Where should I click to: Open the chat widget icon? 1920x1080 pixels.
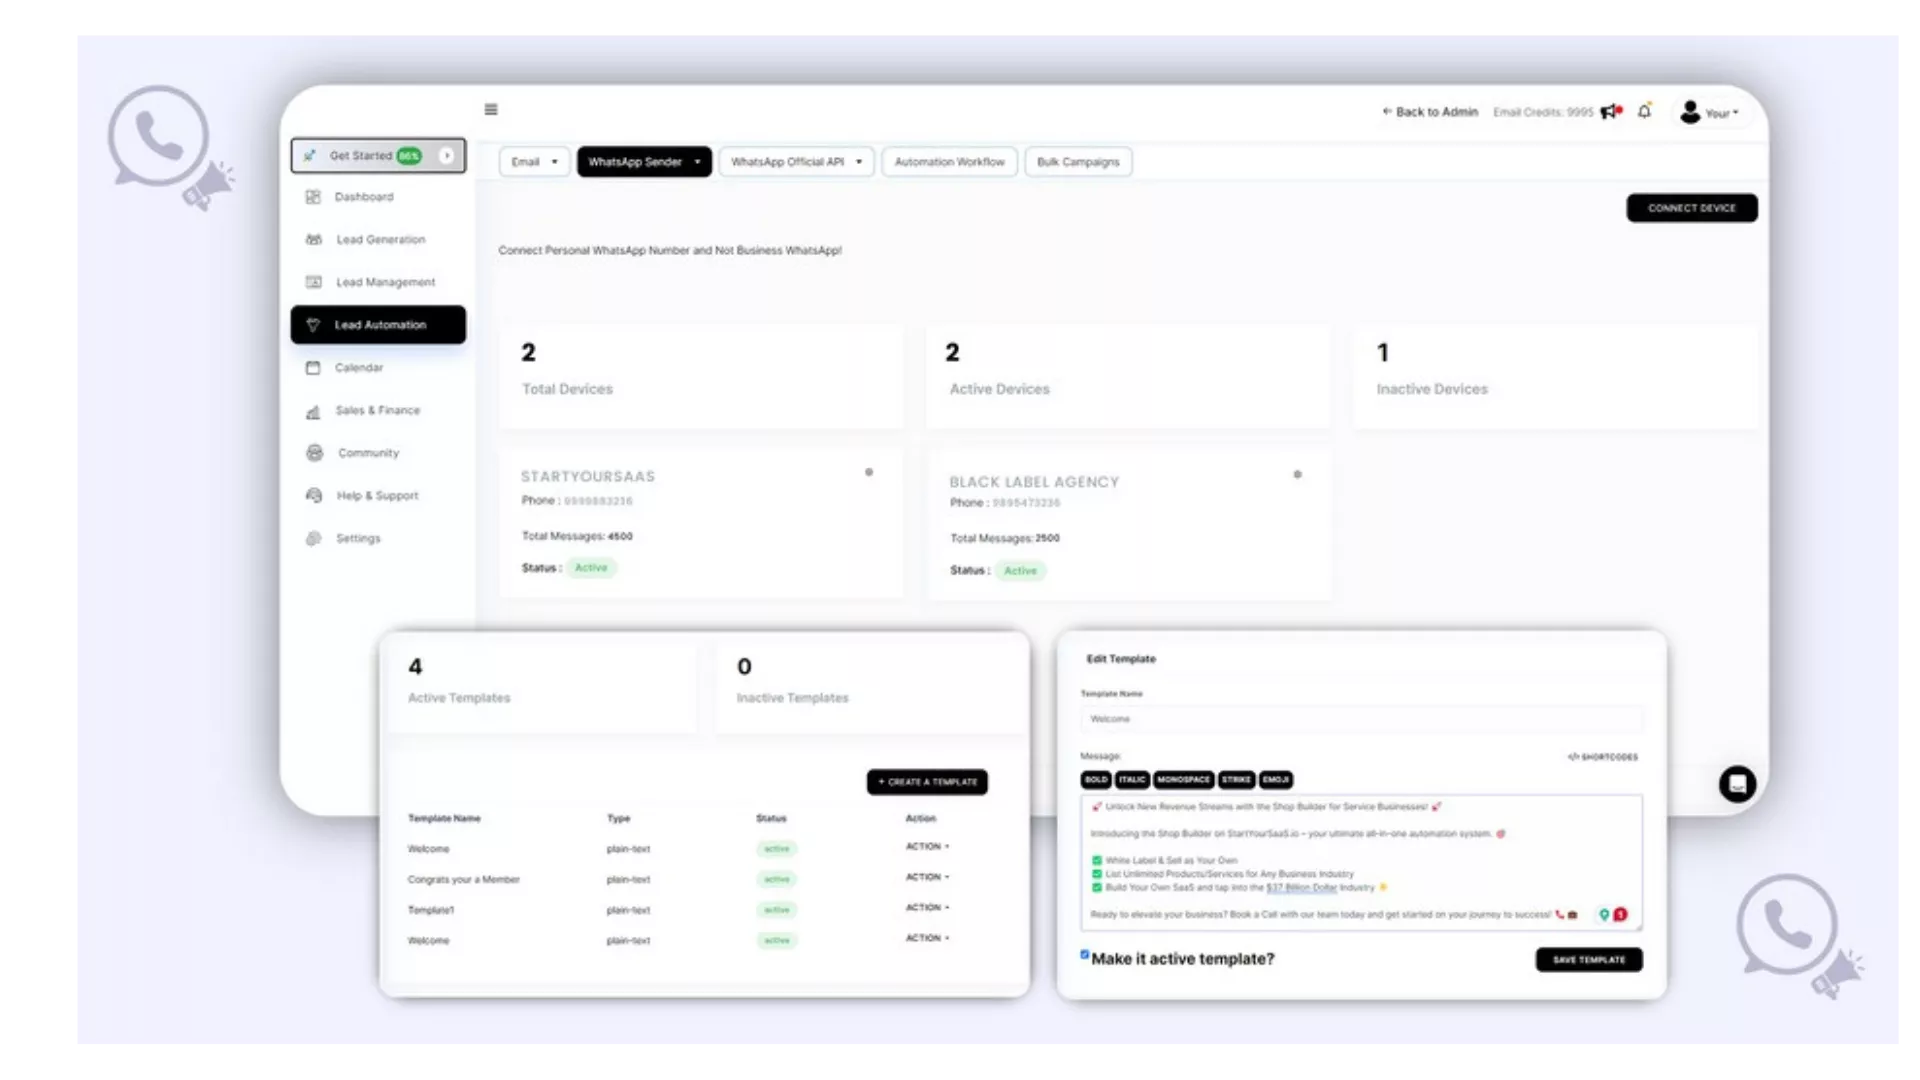1737,784
